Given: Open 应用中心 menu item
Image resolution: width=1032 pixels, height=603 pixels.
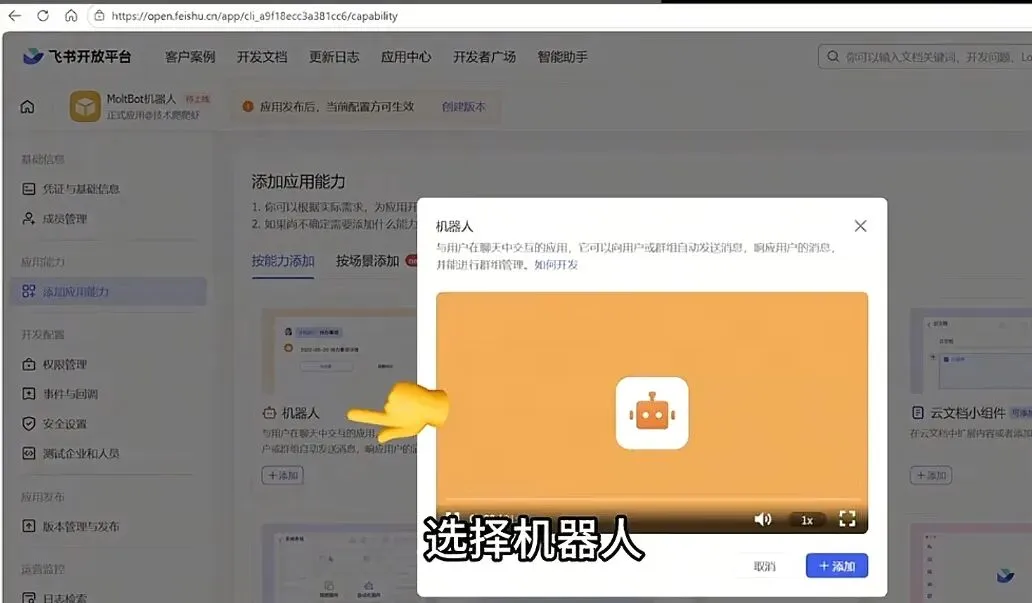Looking at the screenshot, I should point(406,57).
